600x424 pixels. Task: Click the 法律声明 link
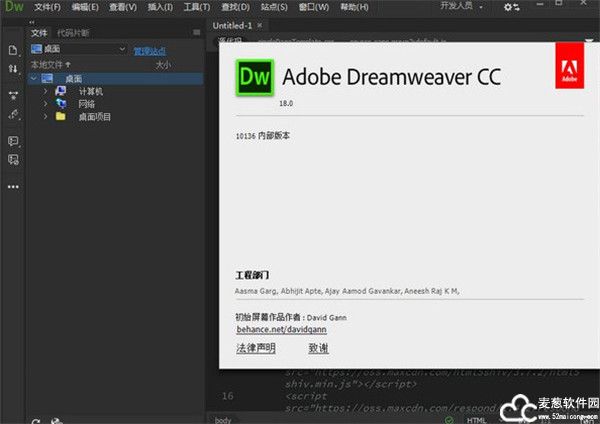coord(255,348)
